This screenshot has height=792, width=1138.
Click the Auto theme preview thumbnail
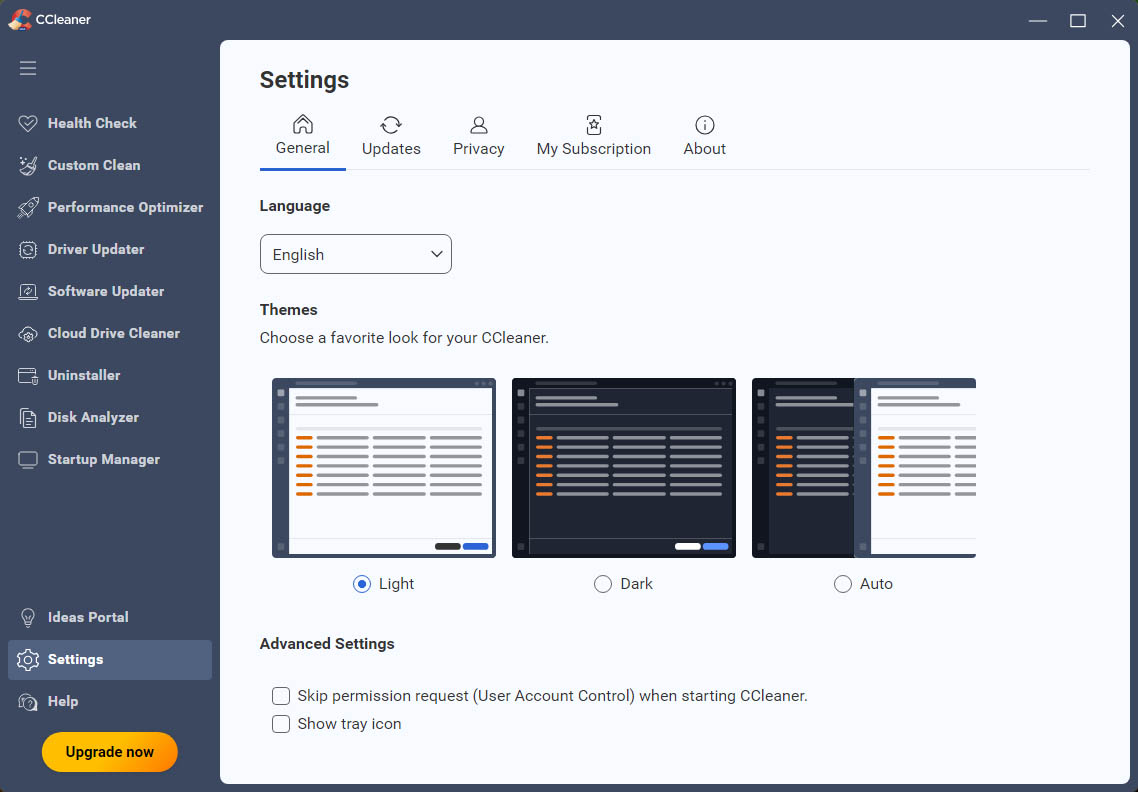pos(864,468)
